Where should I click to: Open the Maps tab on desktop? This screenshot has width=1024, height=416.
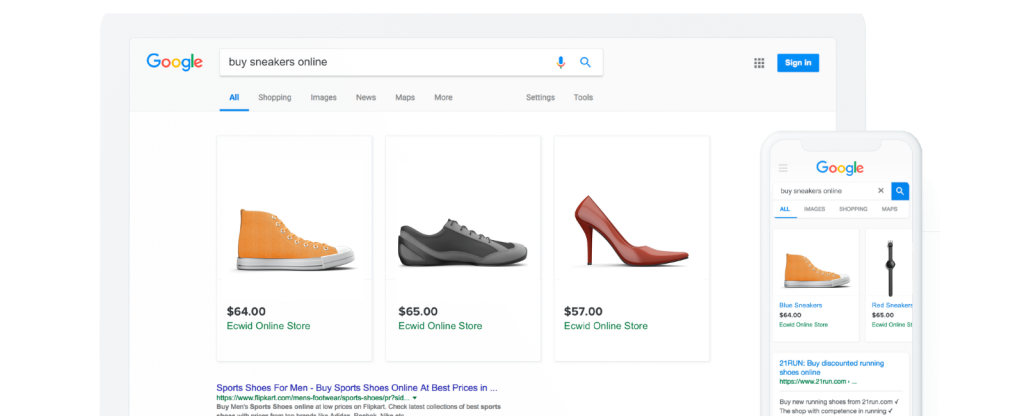click(x=405, y=97)
